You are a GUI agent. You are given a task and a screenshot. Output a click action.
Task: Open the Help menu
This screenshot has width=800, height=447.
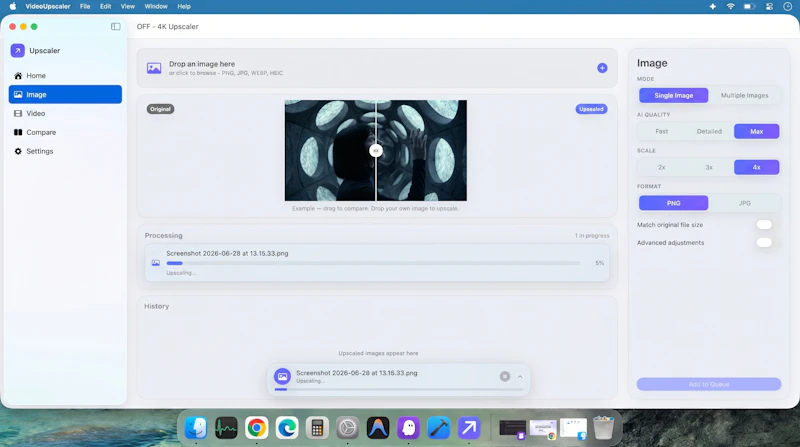[184, 7]
